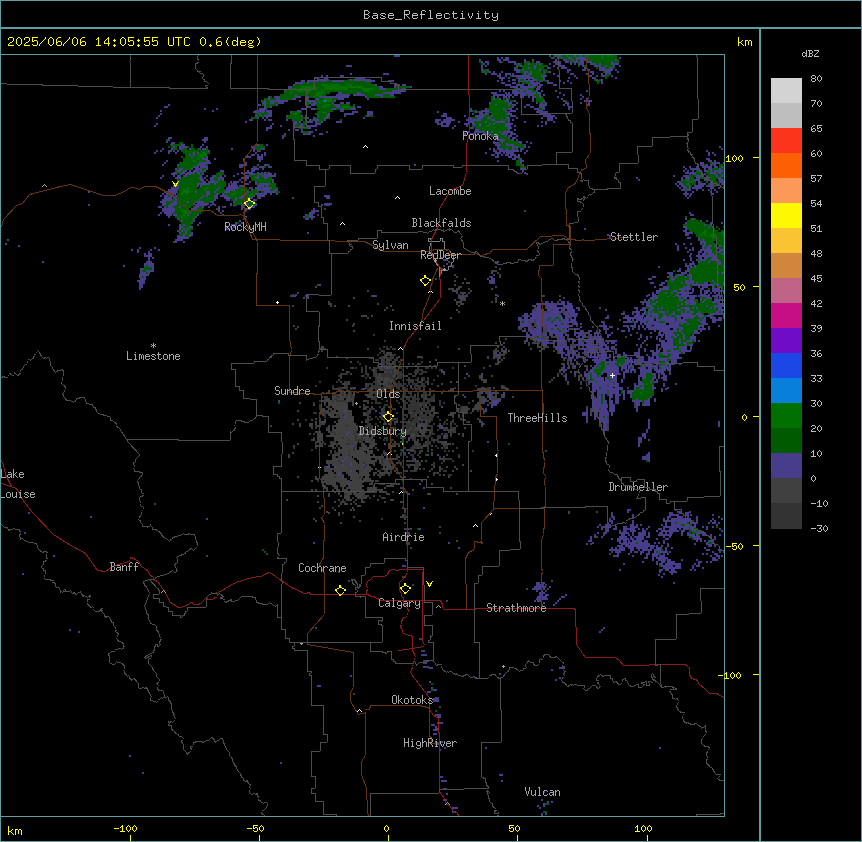
Task: Click the RedDeer city label
Action: (x=440, y=255)
